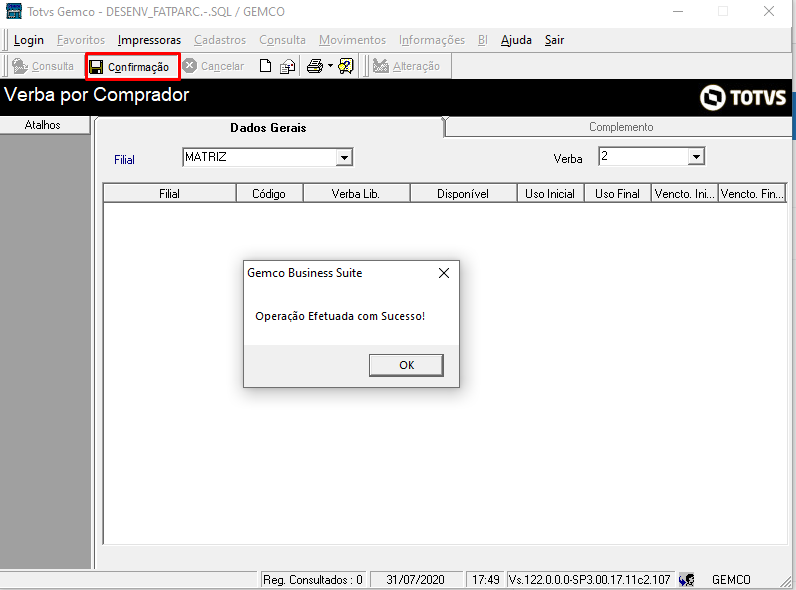Click the date 31/07/2020 in status bar

tap(415, 579)
